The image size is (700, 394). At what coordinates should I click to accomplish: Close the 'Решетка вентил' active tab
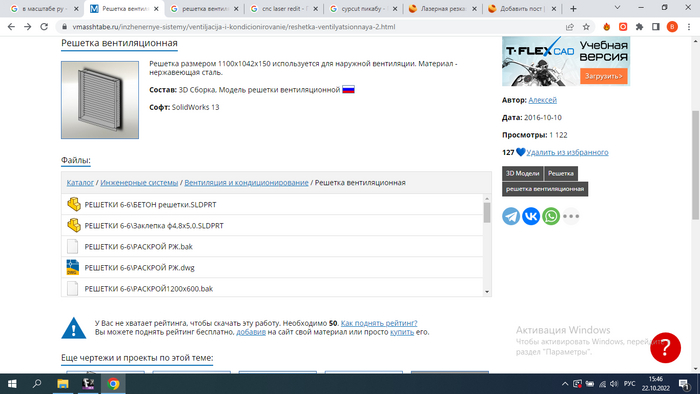(x=156, y=8)
